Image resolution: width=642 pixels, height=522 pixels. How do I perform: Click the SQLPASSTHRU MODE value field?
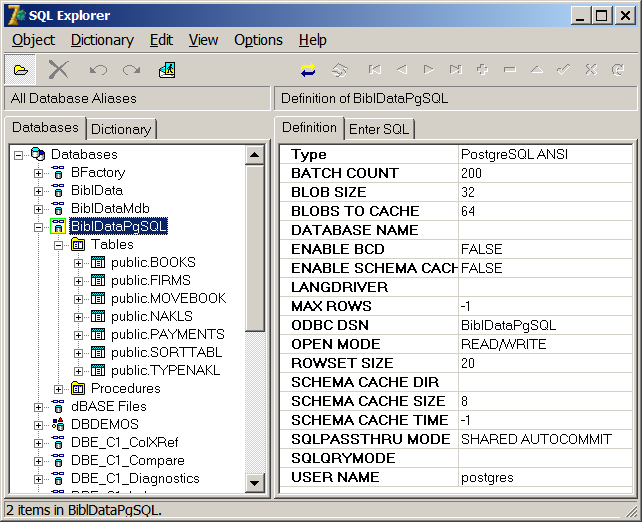coord(545,439)
